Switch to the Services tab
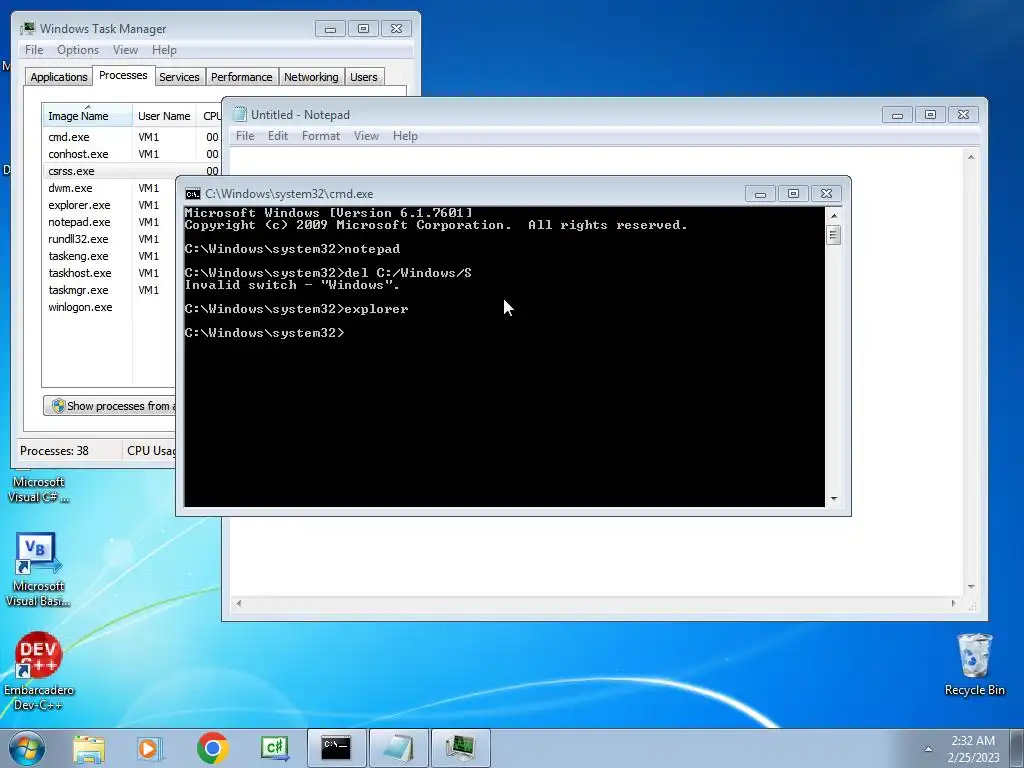This screenshot has height=768, width=1024. click(179, 77)
